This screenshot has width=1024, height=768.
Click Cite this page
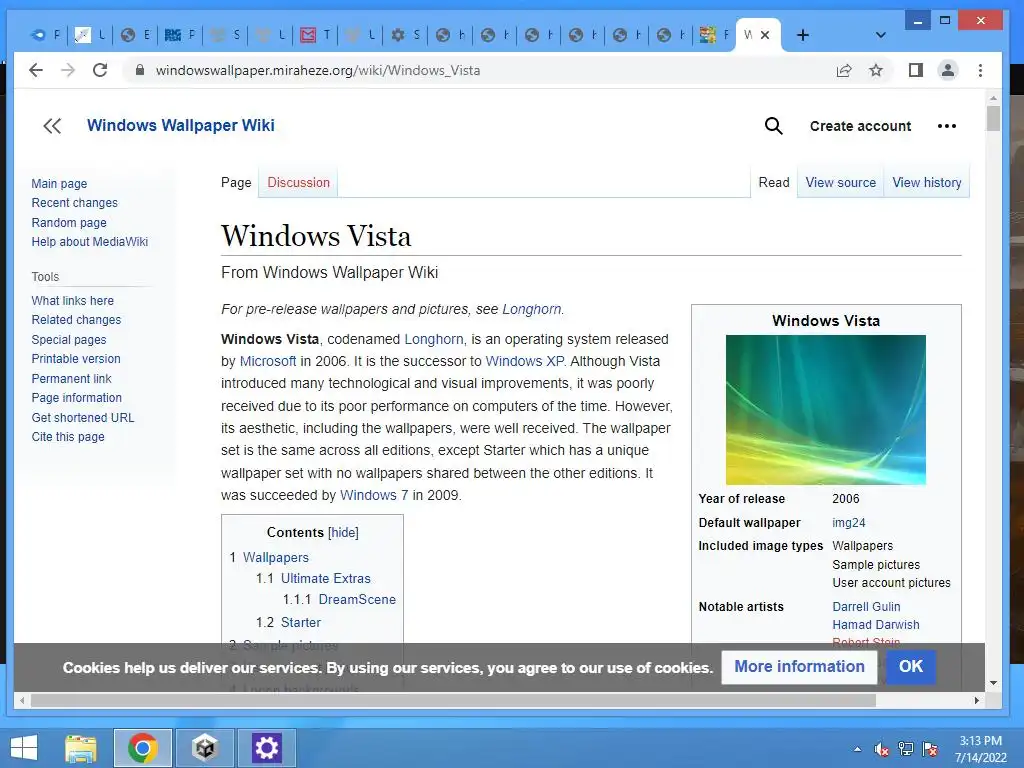pos(68,436)
